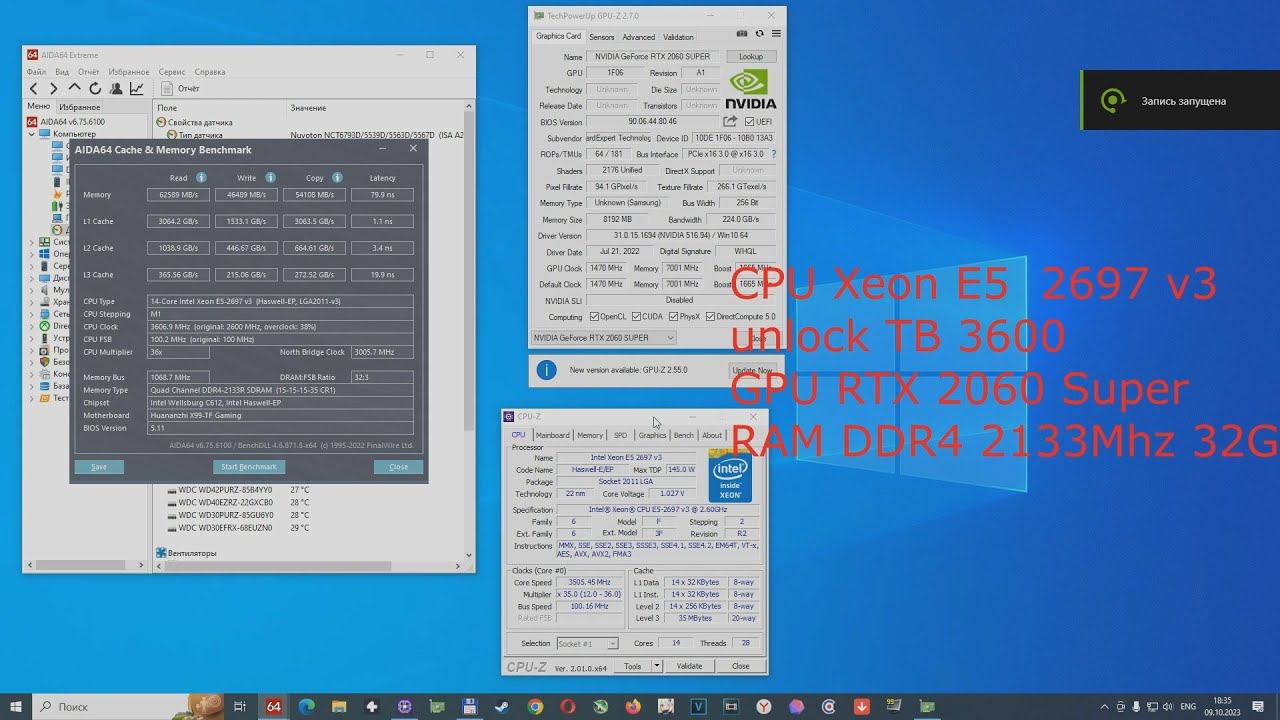The width and height of the screenshot is (1280, 720).
Task: Open Firefox from the taskbar
Action: 633,706
